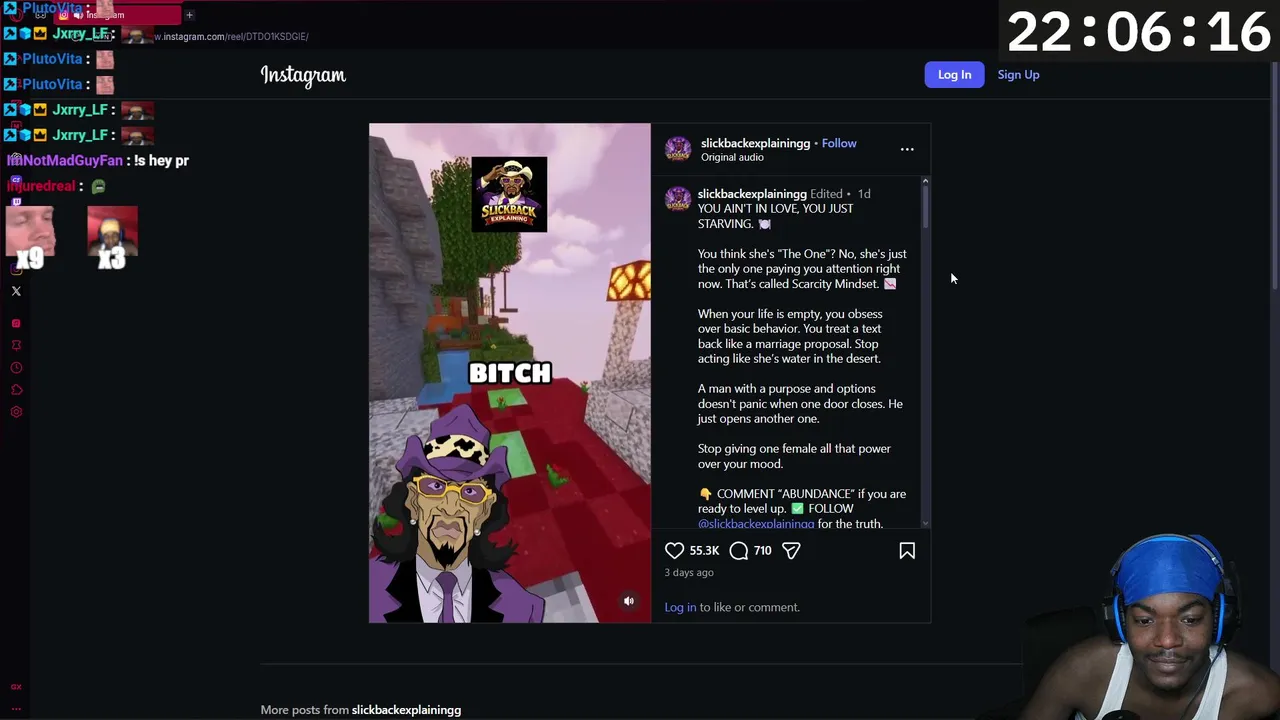Open the History clock sidebar icon
This screenshot has width=1280, height=720.
click(x=16, y=368)
